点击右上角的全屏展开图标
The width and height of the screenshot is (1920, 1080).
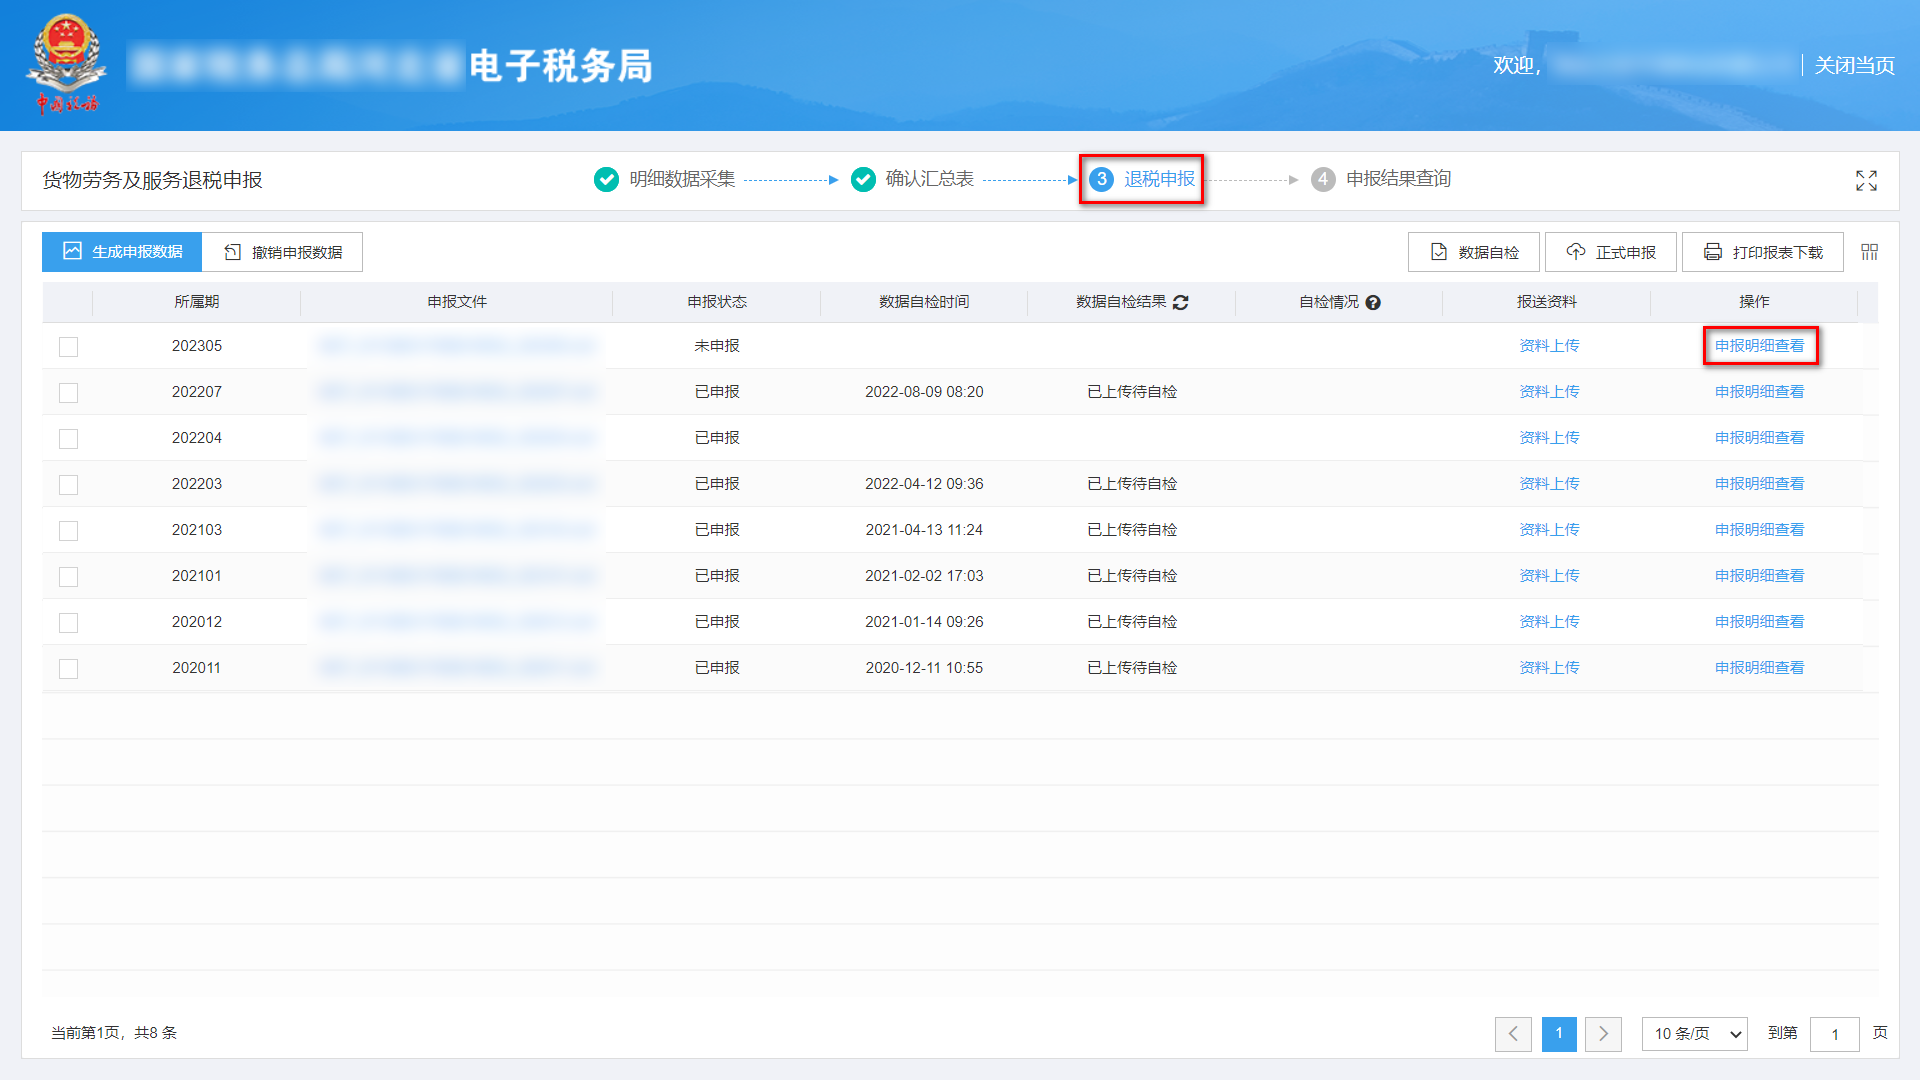click(1866, 181)
